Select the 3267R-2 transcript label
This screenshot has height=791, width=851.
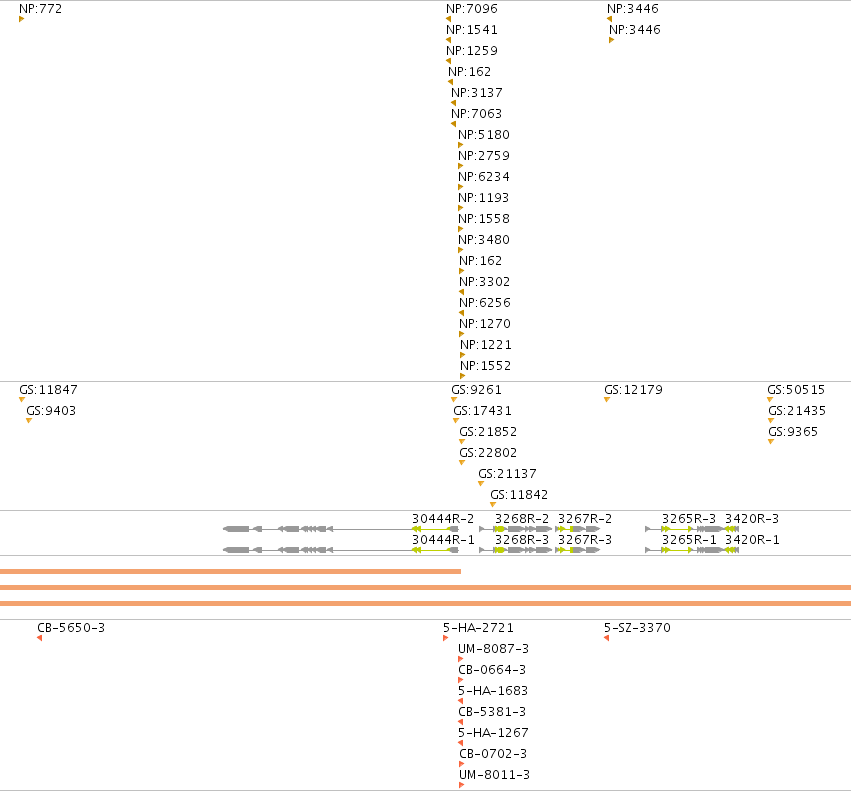(x=585, y=518)
